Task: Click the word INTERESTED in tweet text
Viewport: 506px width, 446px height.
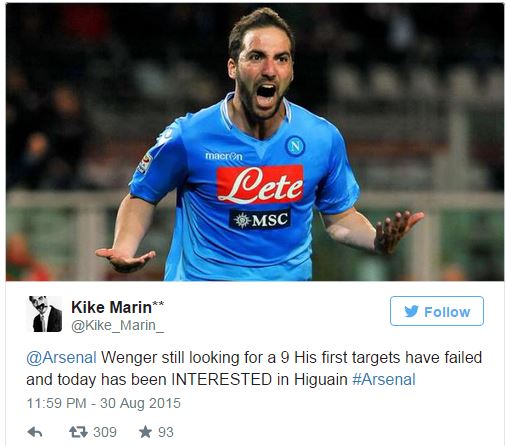Action: (x=222, y=380)
